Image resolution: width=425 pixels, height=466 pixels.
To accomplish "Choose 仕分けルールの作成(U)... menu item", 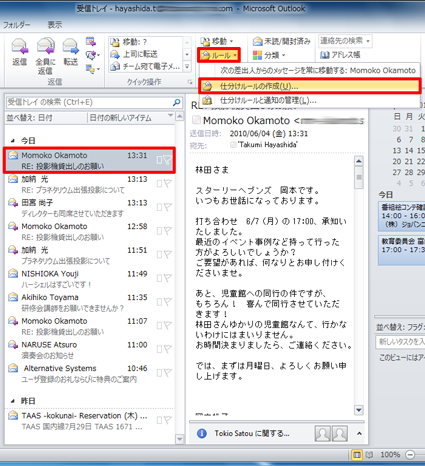I will click(310, 86).
